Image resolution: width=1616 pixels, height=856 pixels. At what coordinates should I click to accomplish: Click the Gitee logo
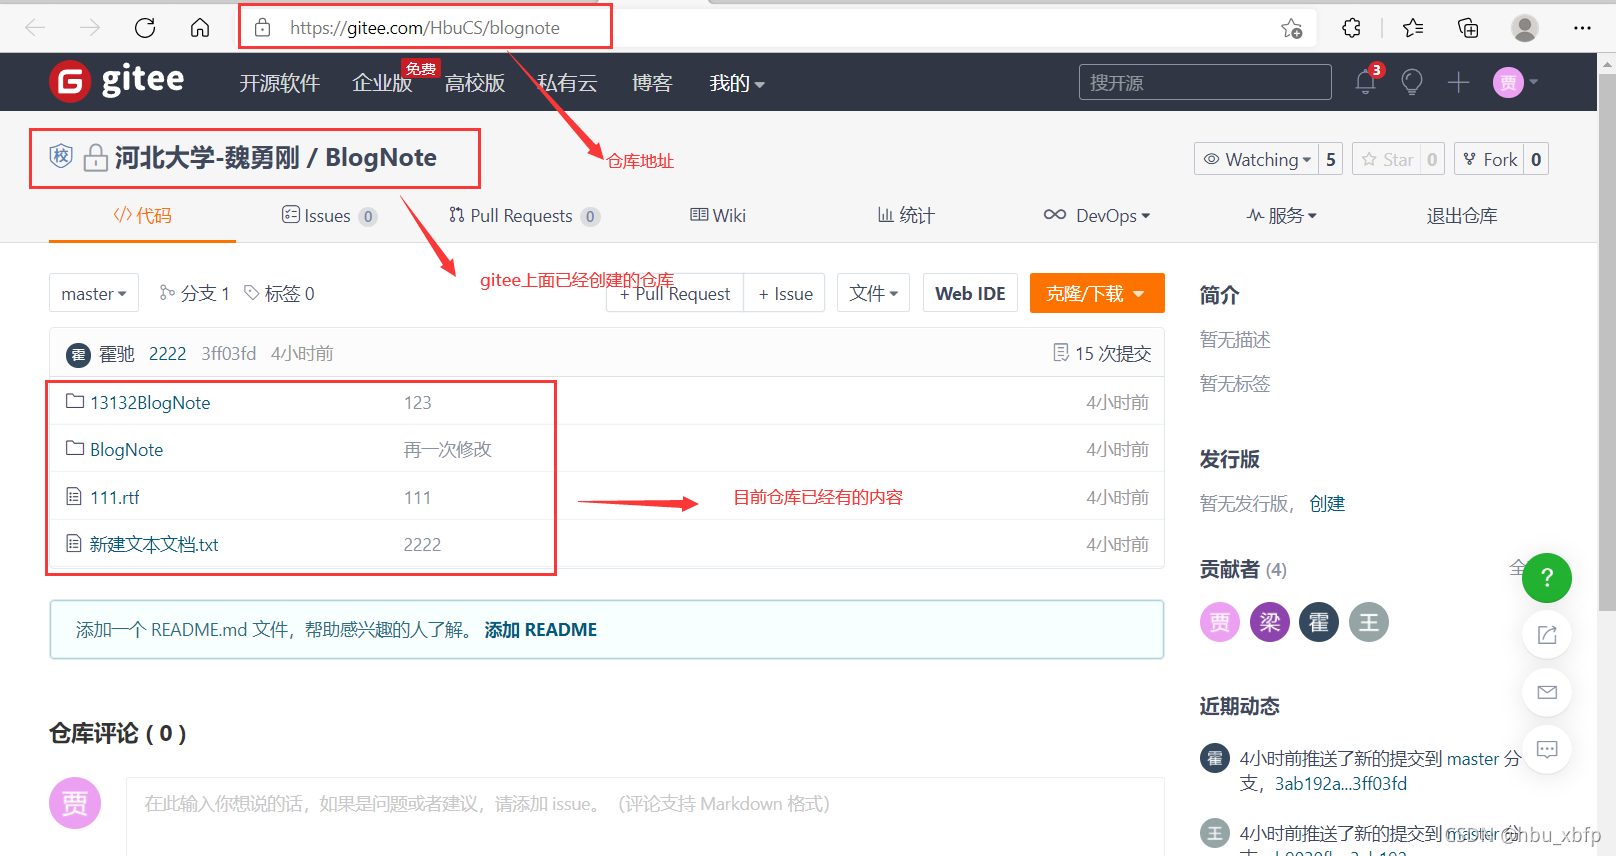[x=117, y=81]
